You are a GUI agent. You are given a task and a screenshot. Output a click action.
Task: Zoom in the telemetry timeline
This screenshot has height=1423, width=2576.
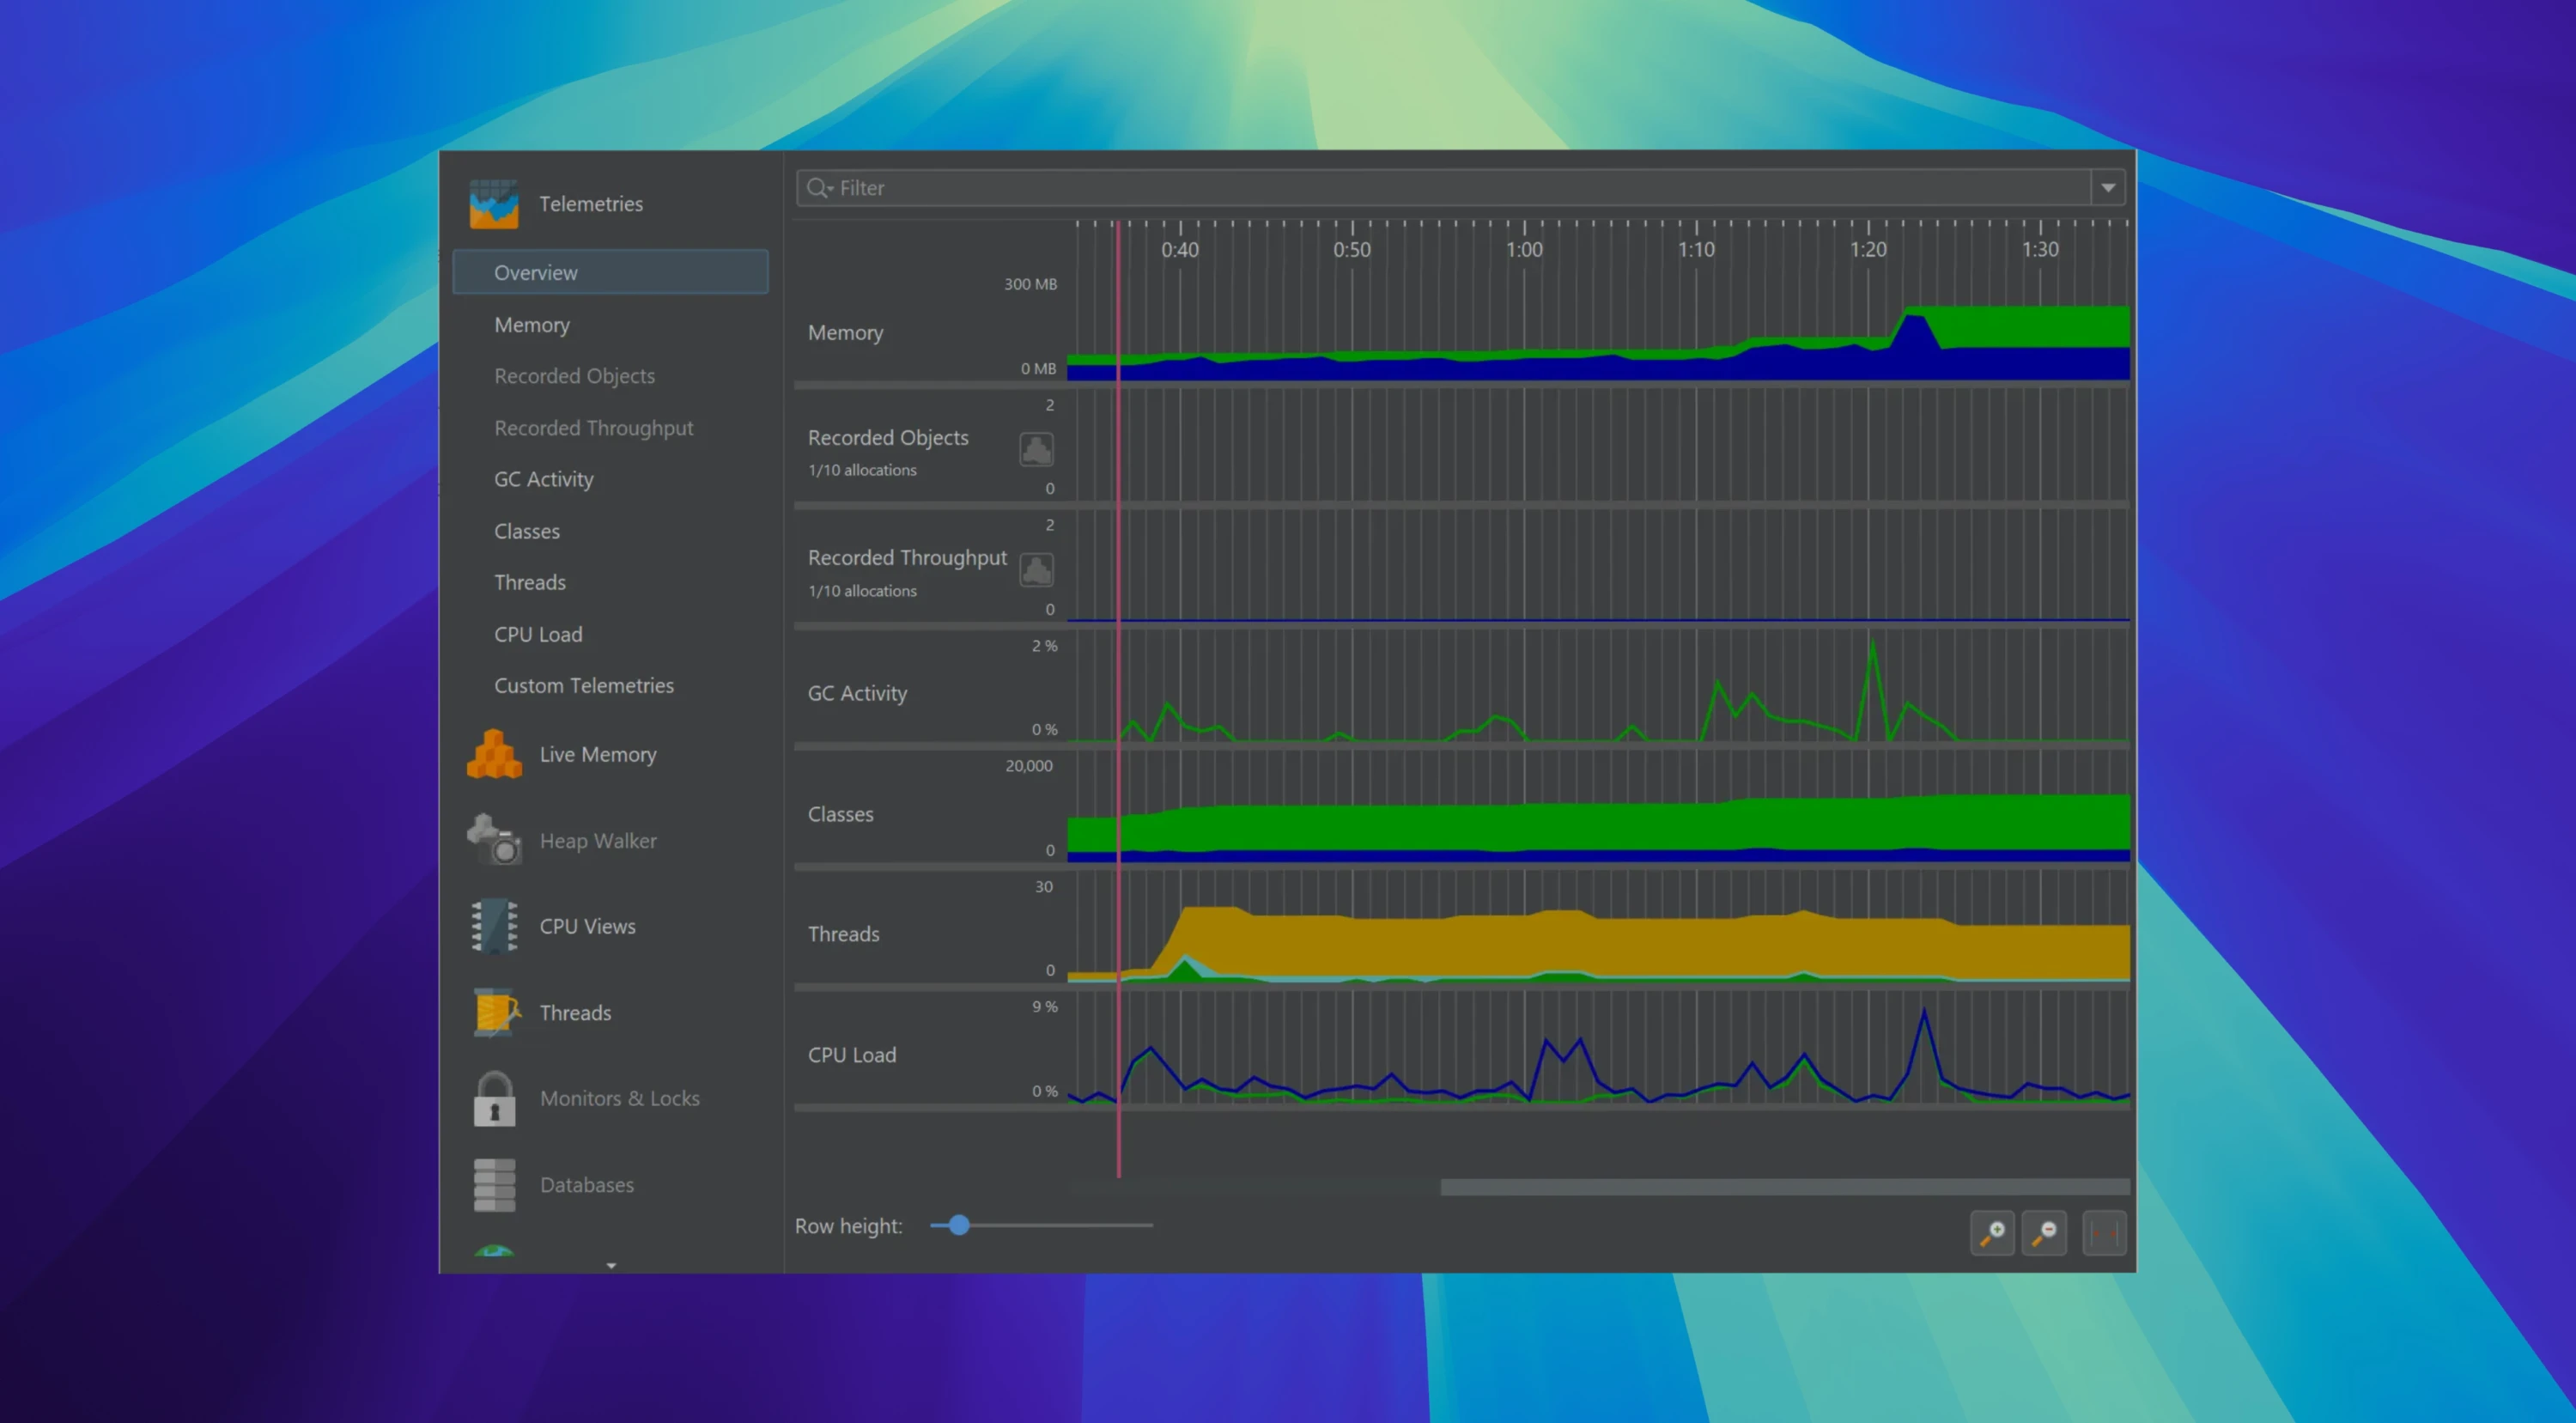tap(1992, 1232)
